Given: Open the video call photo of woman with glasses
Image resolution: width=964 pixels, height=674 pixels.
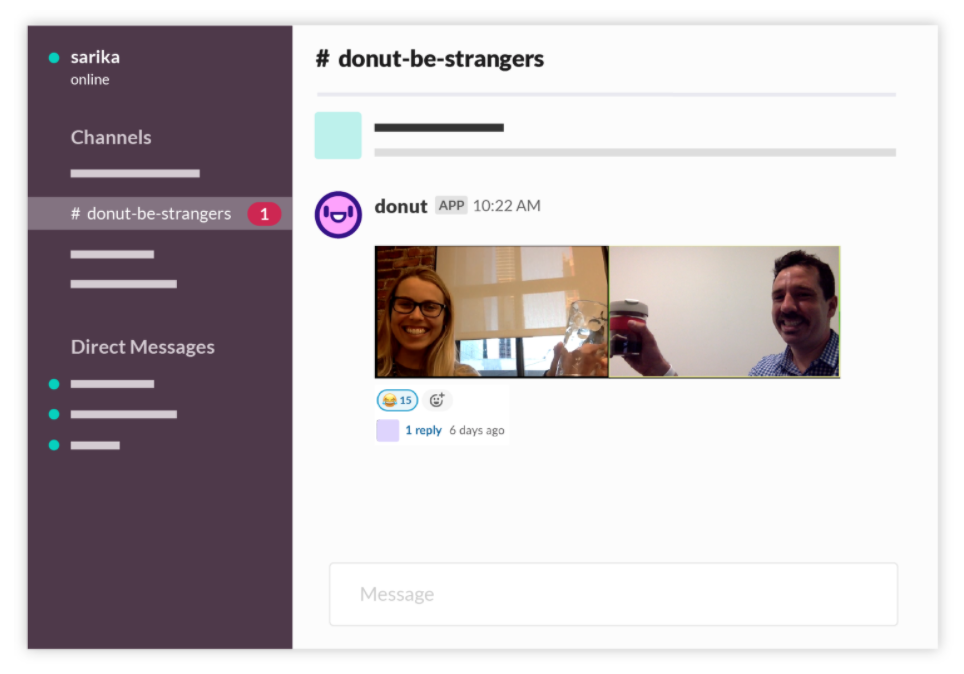Looking at the screenshot, I should pyautogui.click(x=492, y=312).
